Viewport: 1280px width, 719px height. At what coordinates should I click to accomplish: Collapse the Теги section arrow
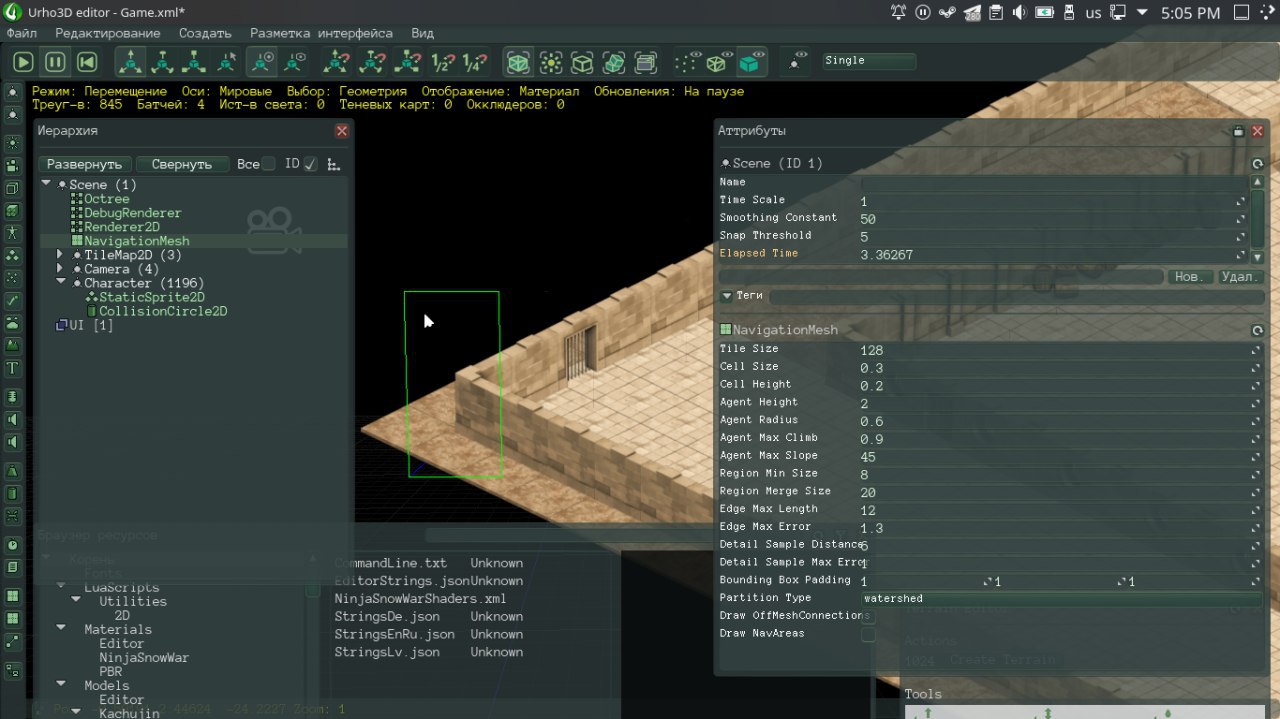pyautogui.click(x=727, y=296)
